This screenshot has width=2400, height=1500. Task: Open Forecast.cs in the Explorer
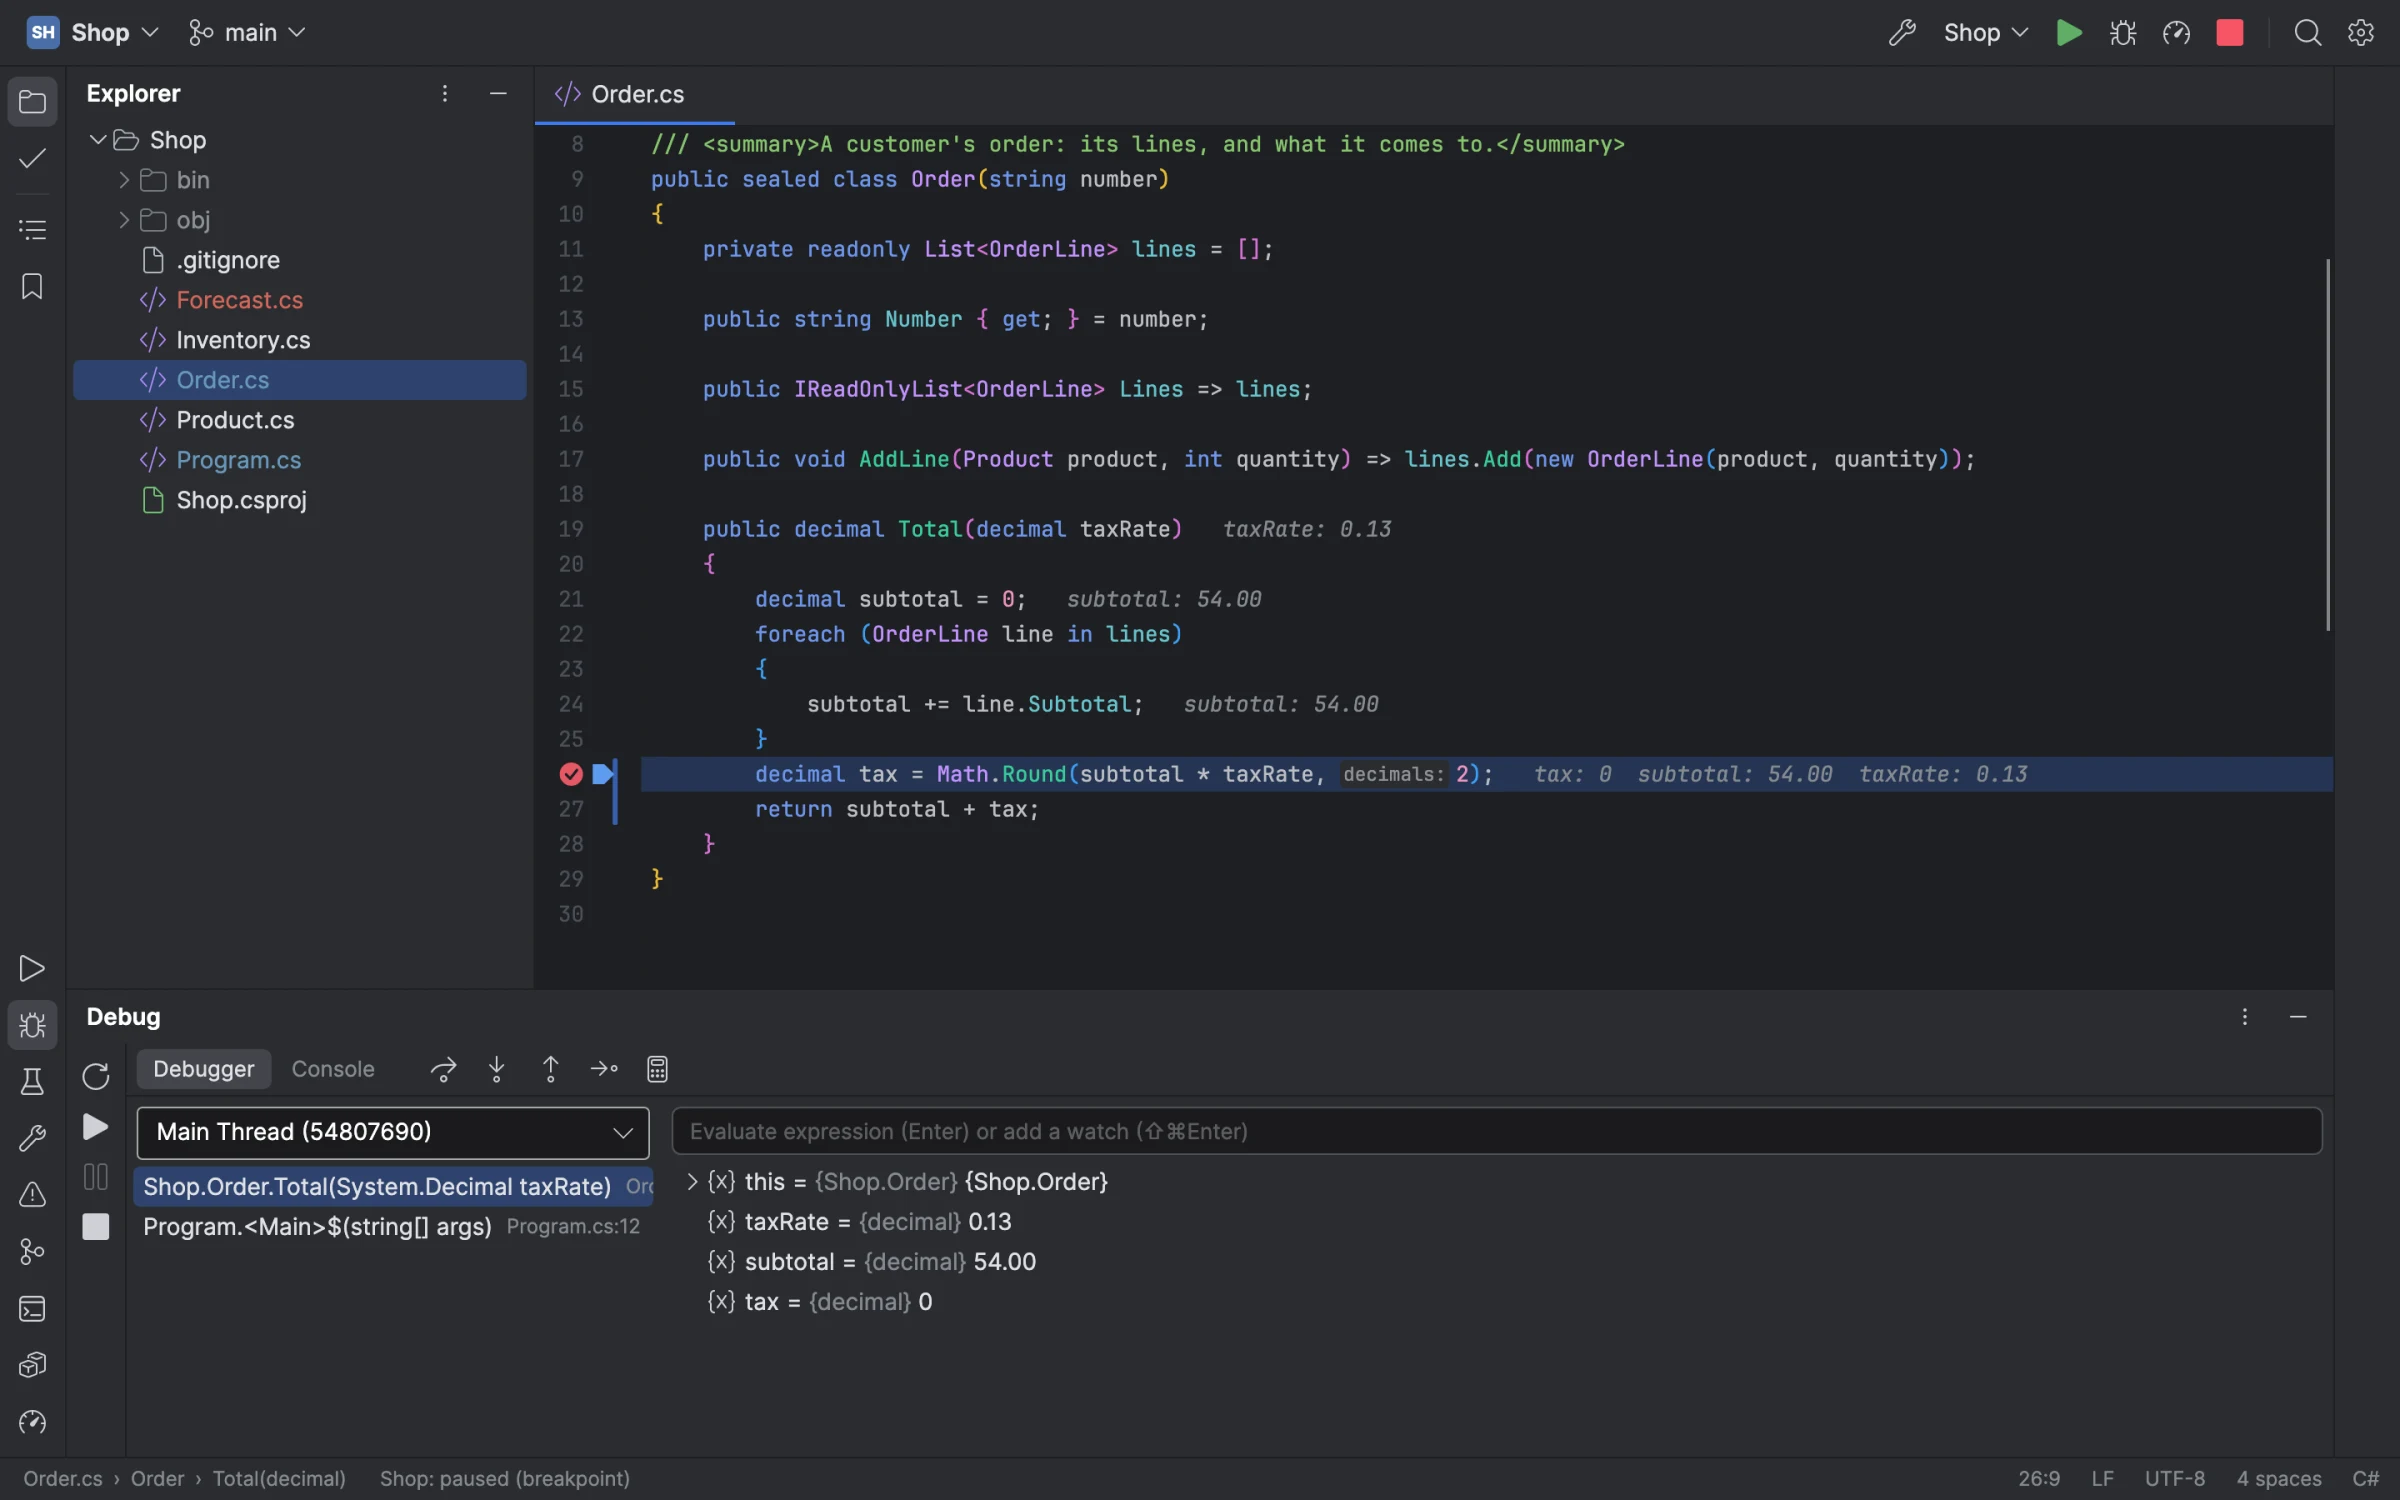pyautogui.click(x=300, y=300)
